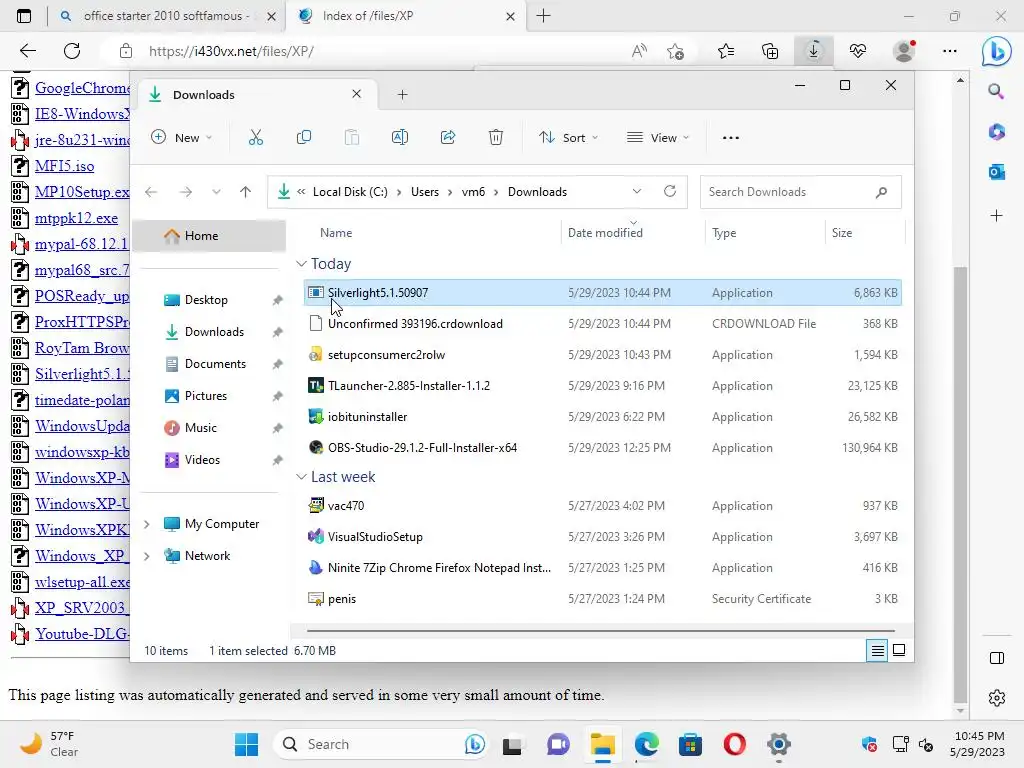The image size is (1024, 768).
Task: Click the Delete trash icon in Explorer
Action: coord(496,137)
